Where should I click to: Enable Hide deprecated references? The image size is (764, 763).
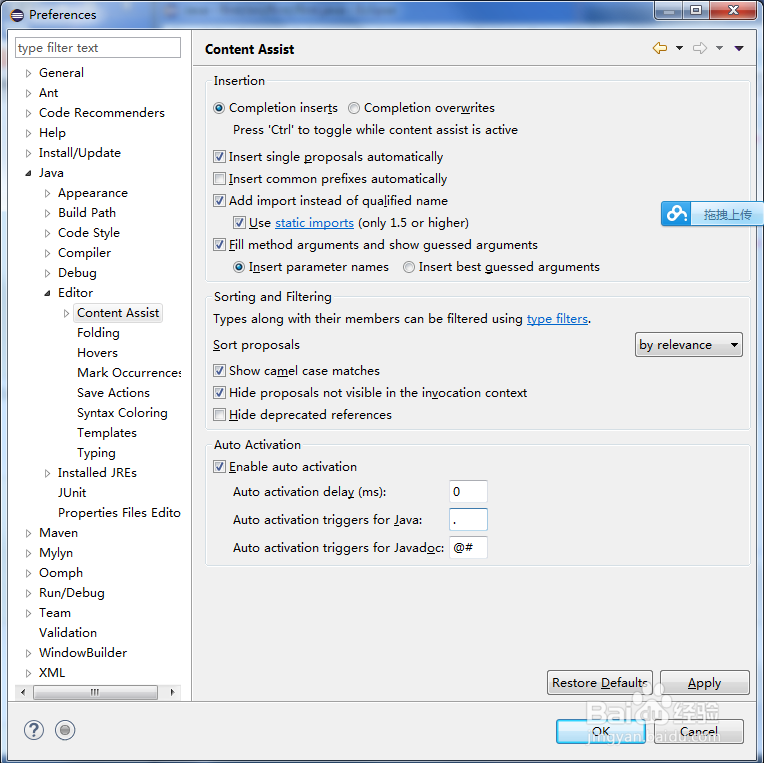(219, 415)
